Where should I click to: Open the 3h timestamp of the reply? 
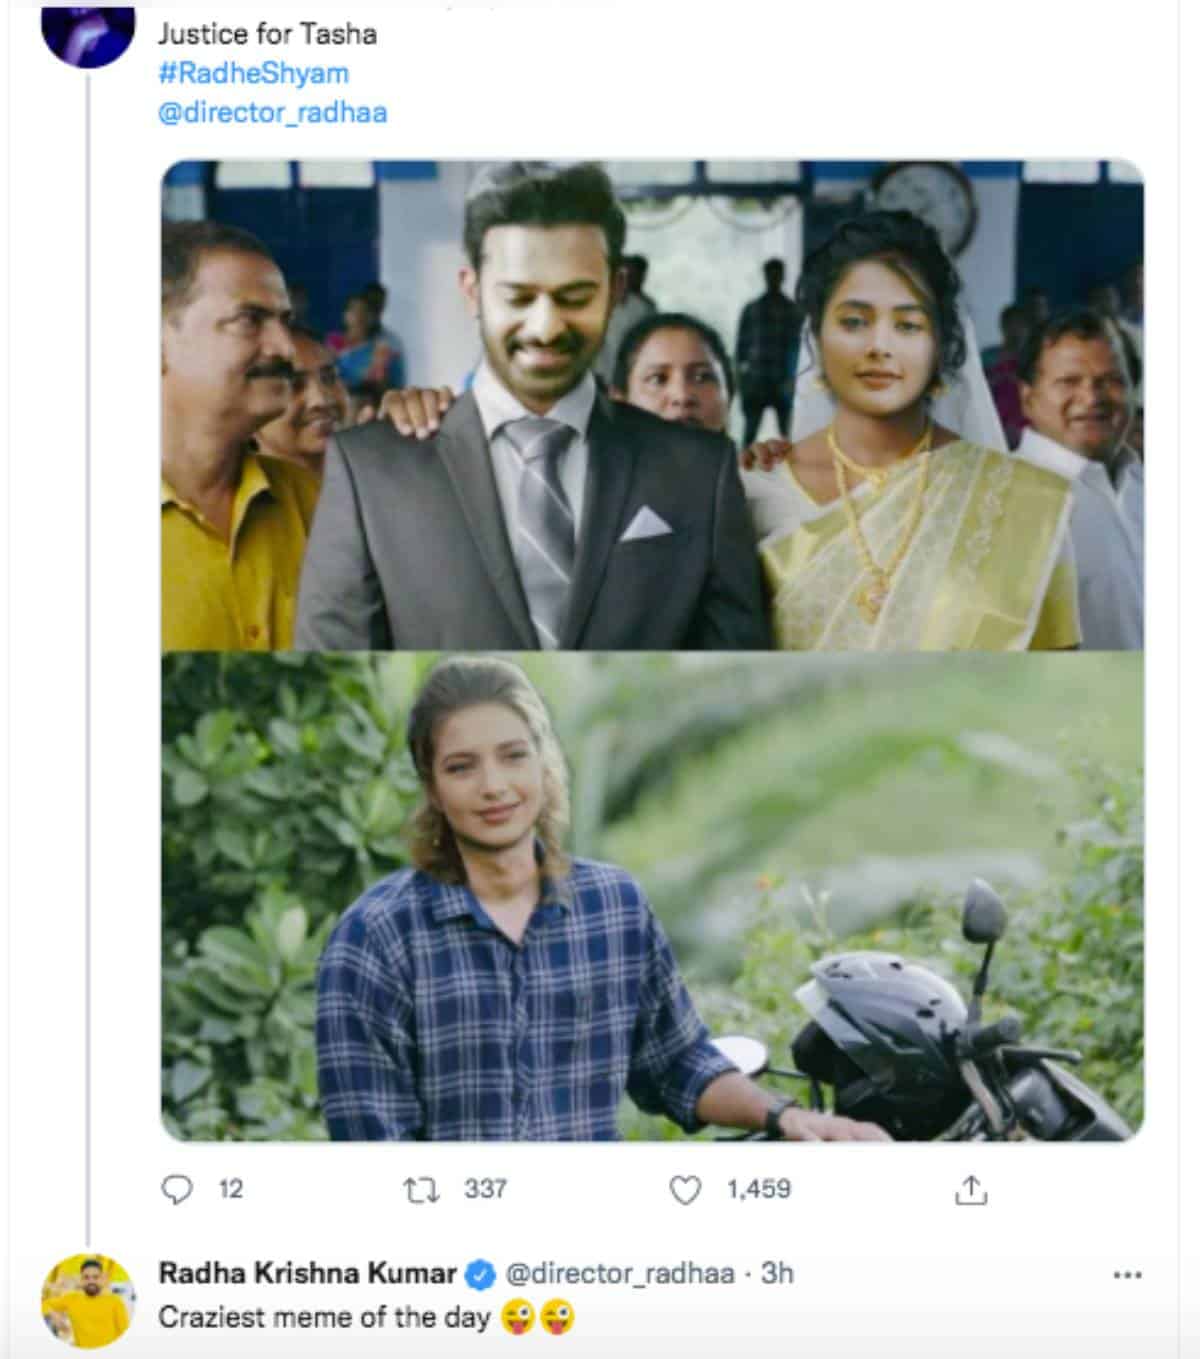click(777, 1274)
